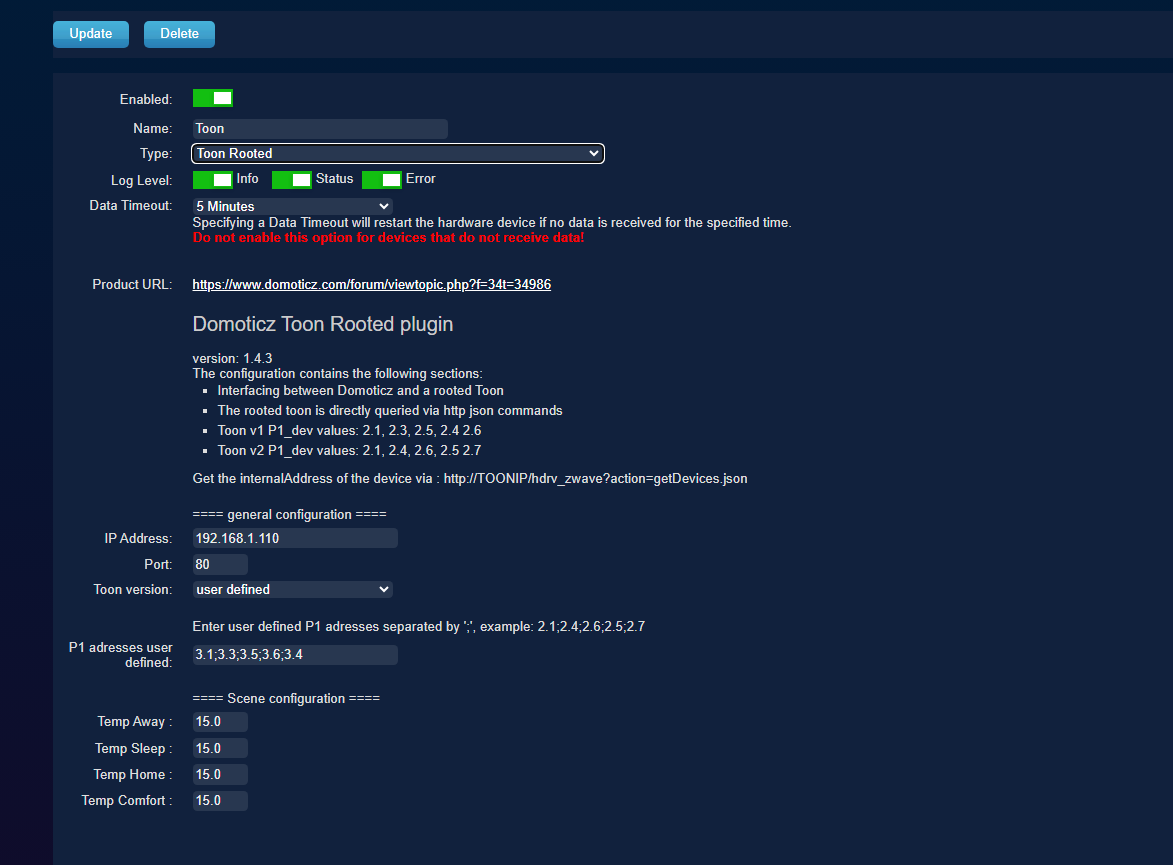Toggle the Enabled switch
1173x865 pixels.
212,98
